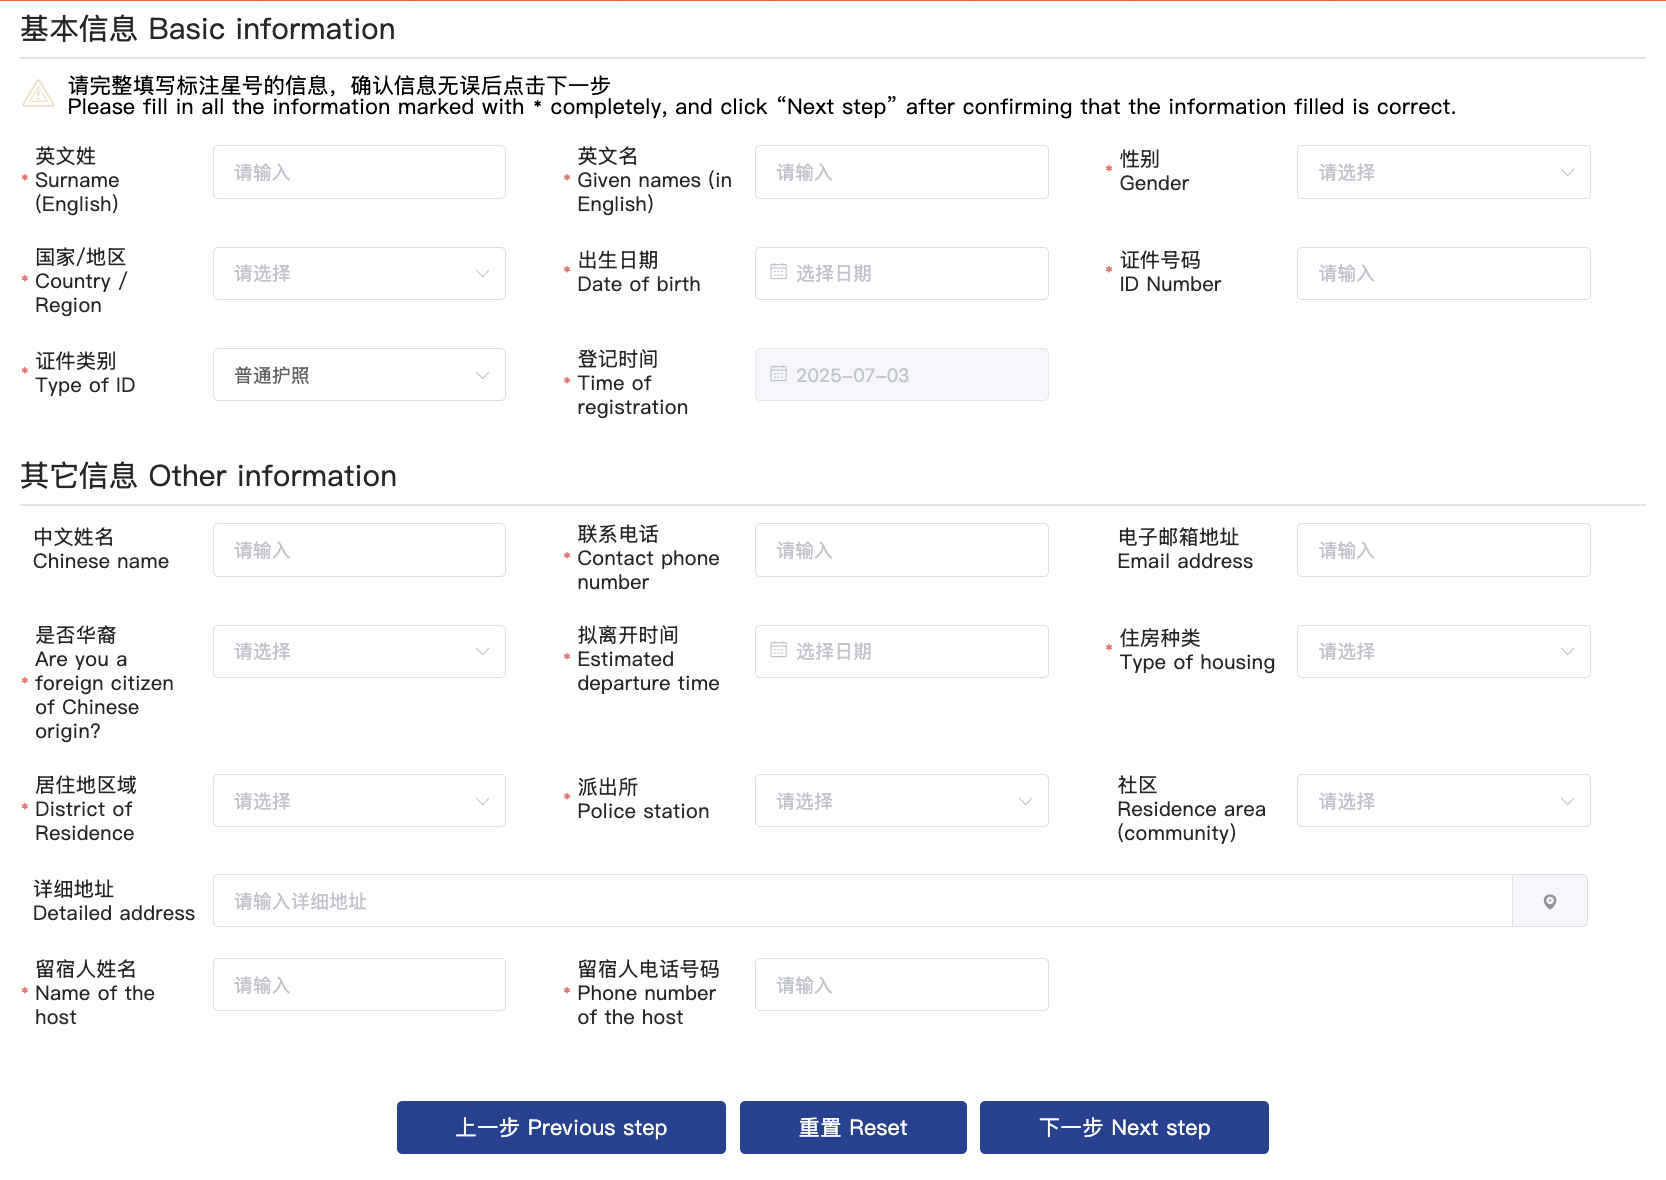1666x1180 pixels.
Task: Click the Contact phone number input field
Action: pyautogui.click(x=901, y=550)
